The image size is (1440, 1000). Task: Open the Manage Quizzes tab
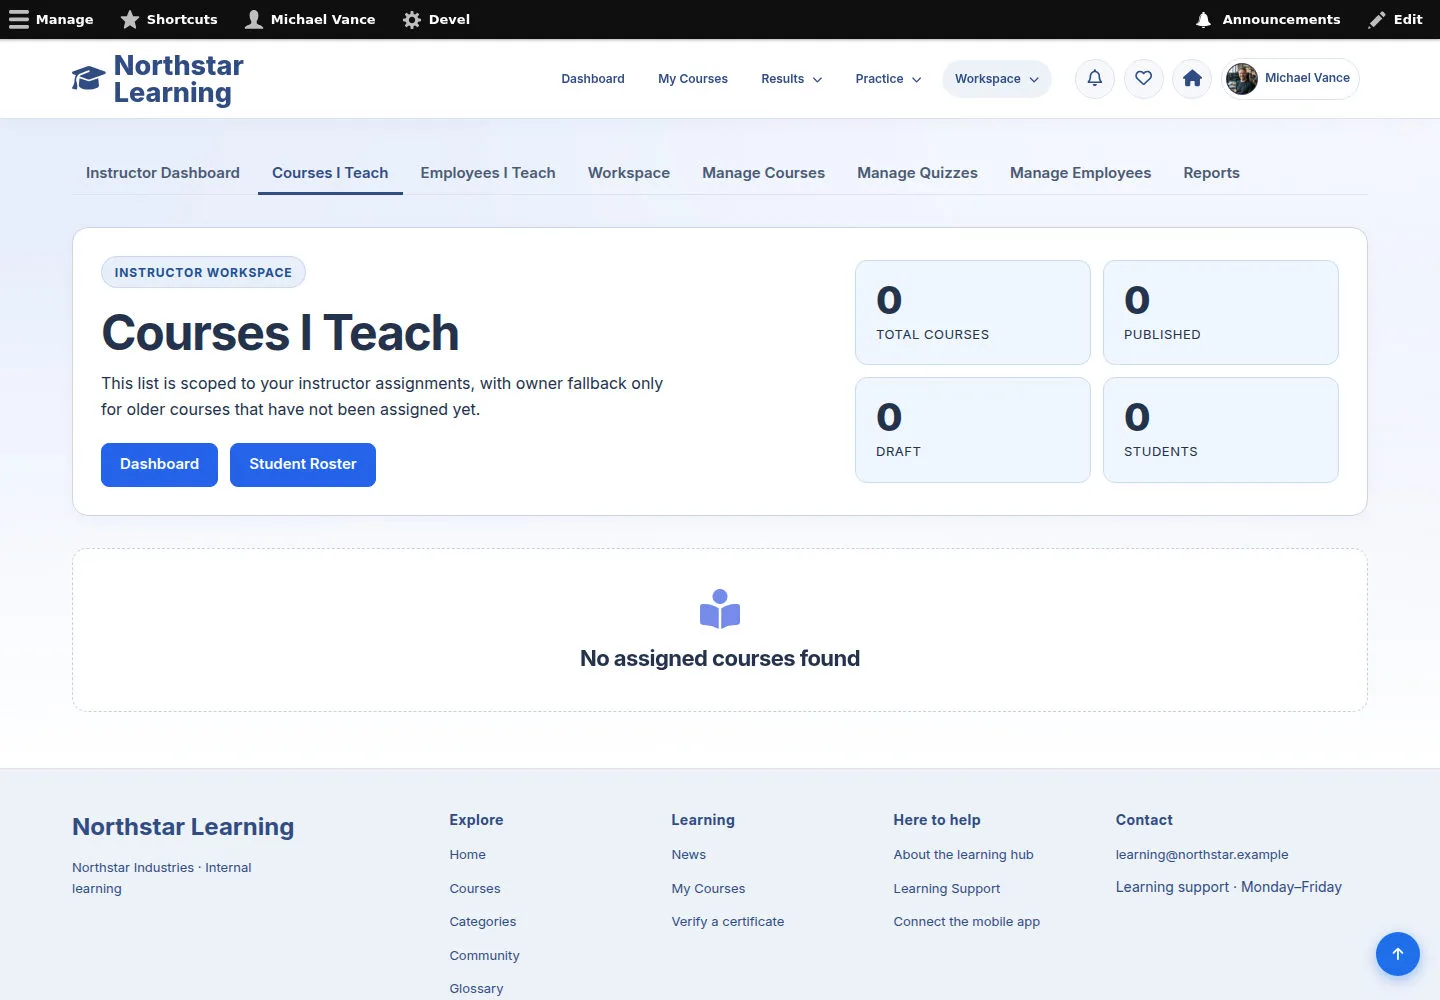pyautogui.click(x=918, y=173)
